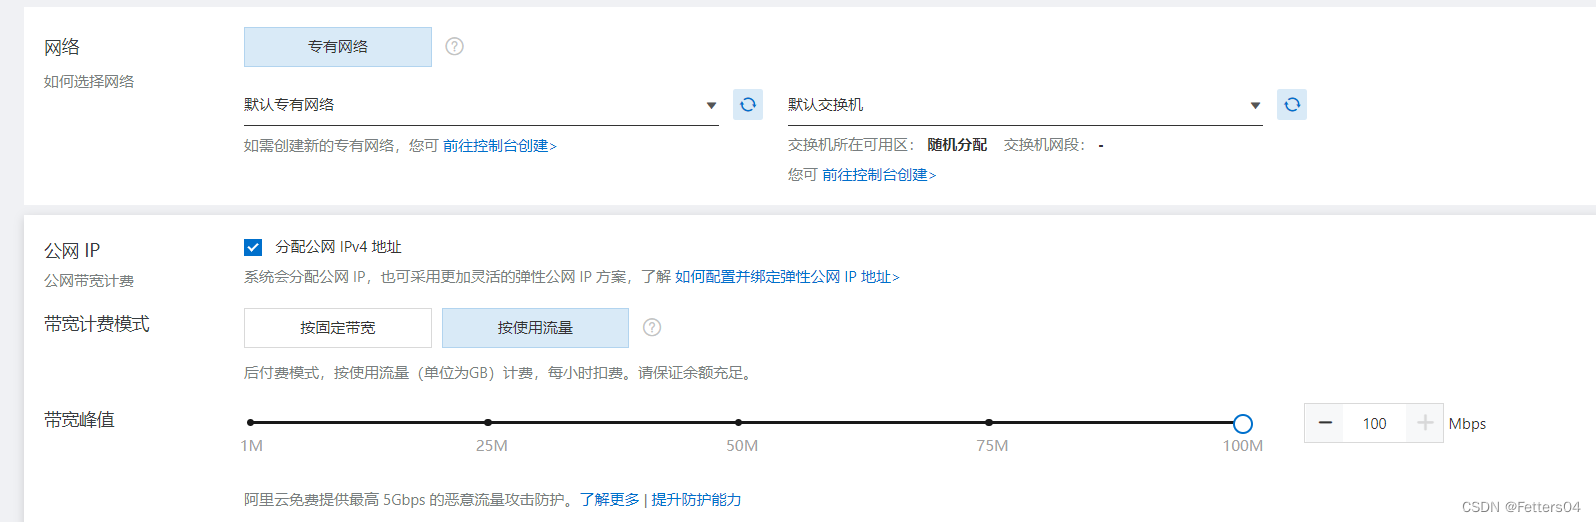Click the 如何选择网络 help text
1596x522 pixels.
point(89,81)
